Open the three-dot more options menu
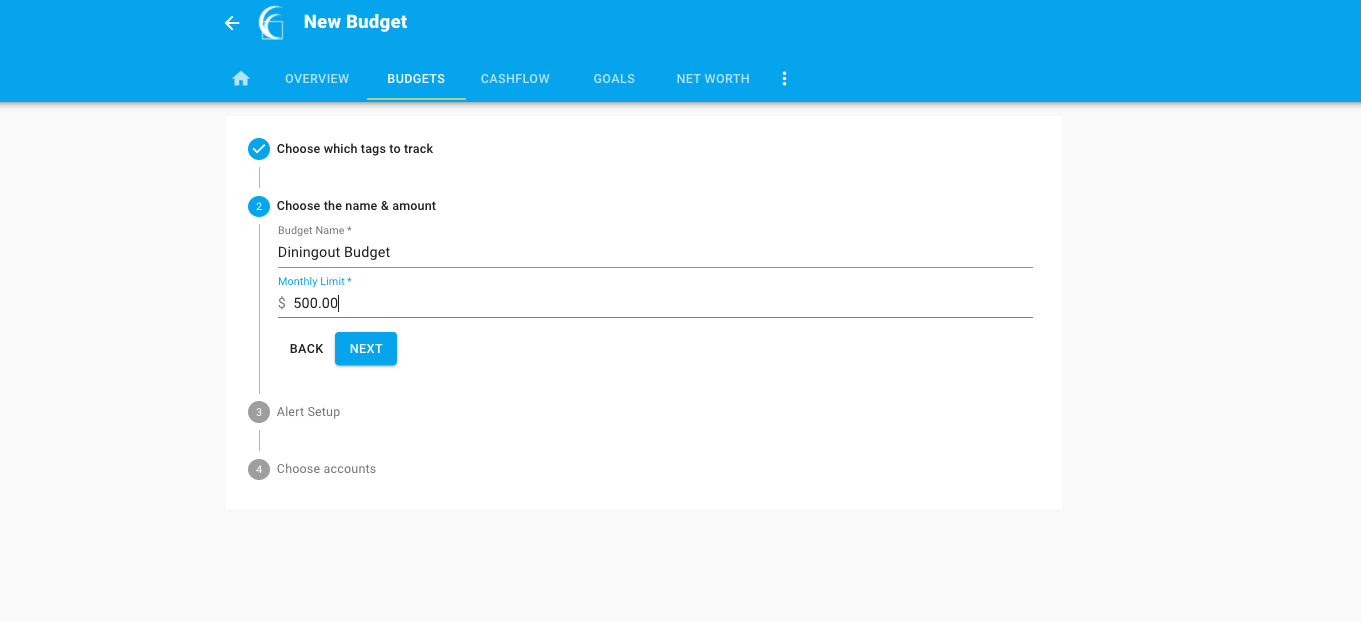1361x621 pixels. (x=784, y=79)
